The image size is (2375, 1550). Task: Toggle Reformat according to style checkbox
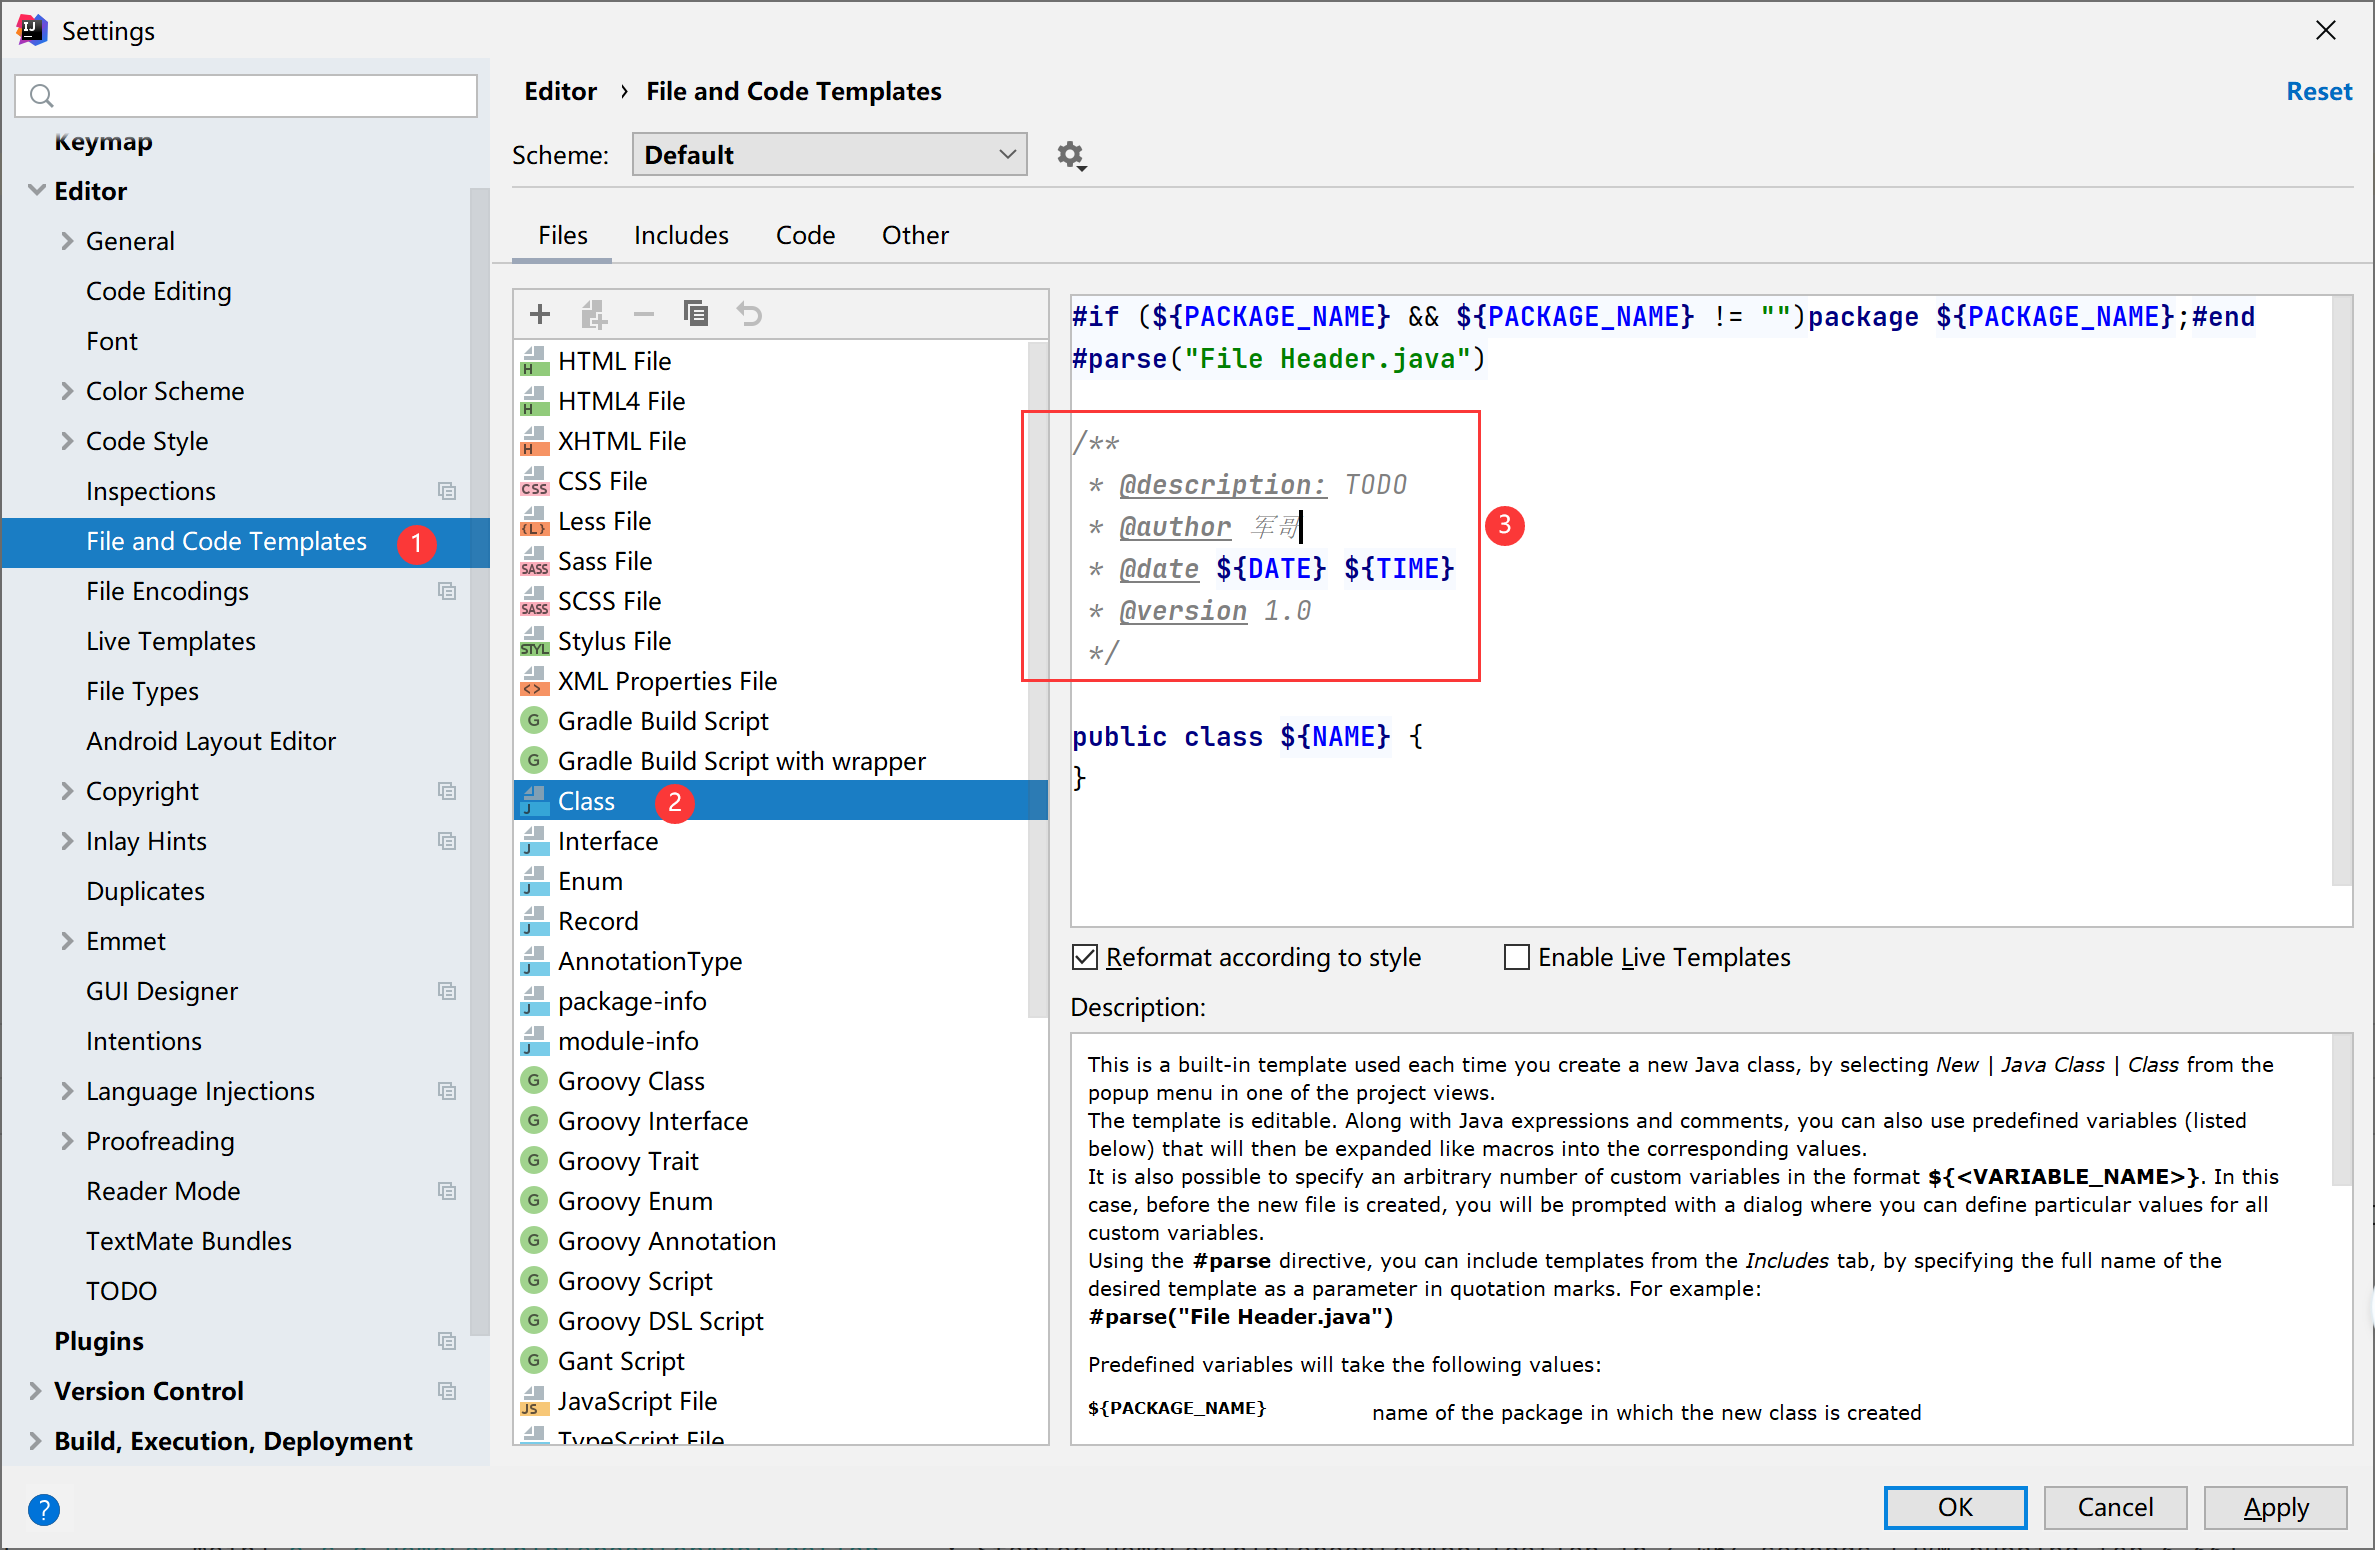(x=1085, y=957)
